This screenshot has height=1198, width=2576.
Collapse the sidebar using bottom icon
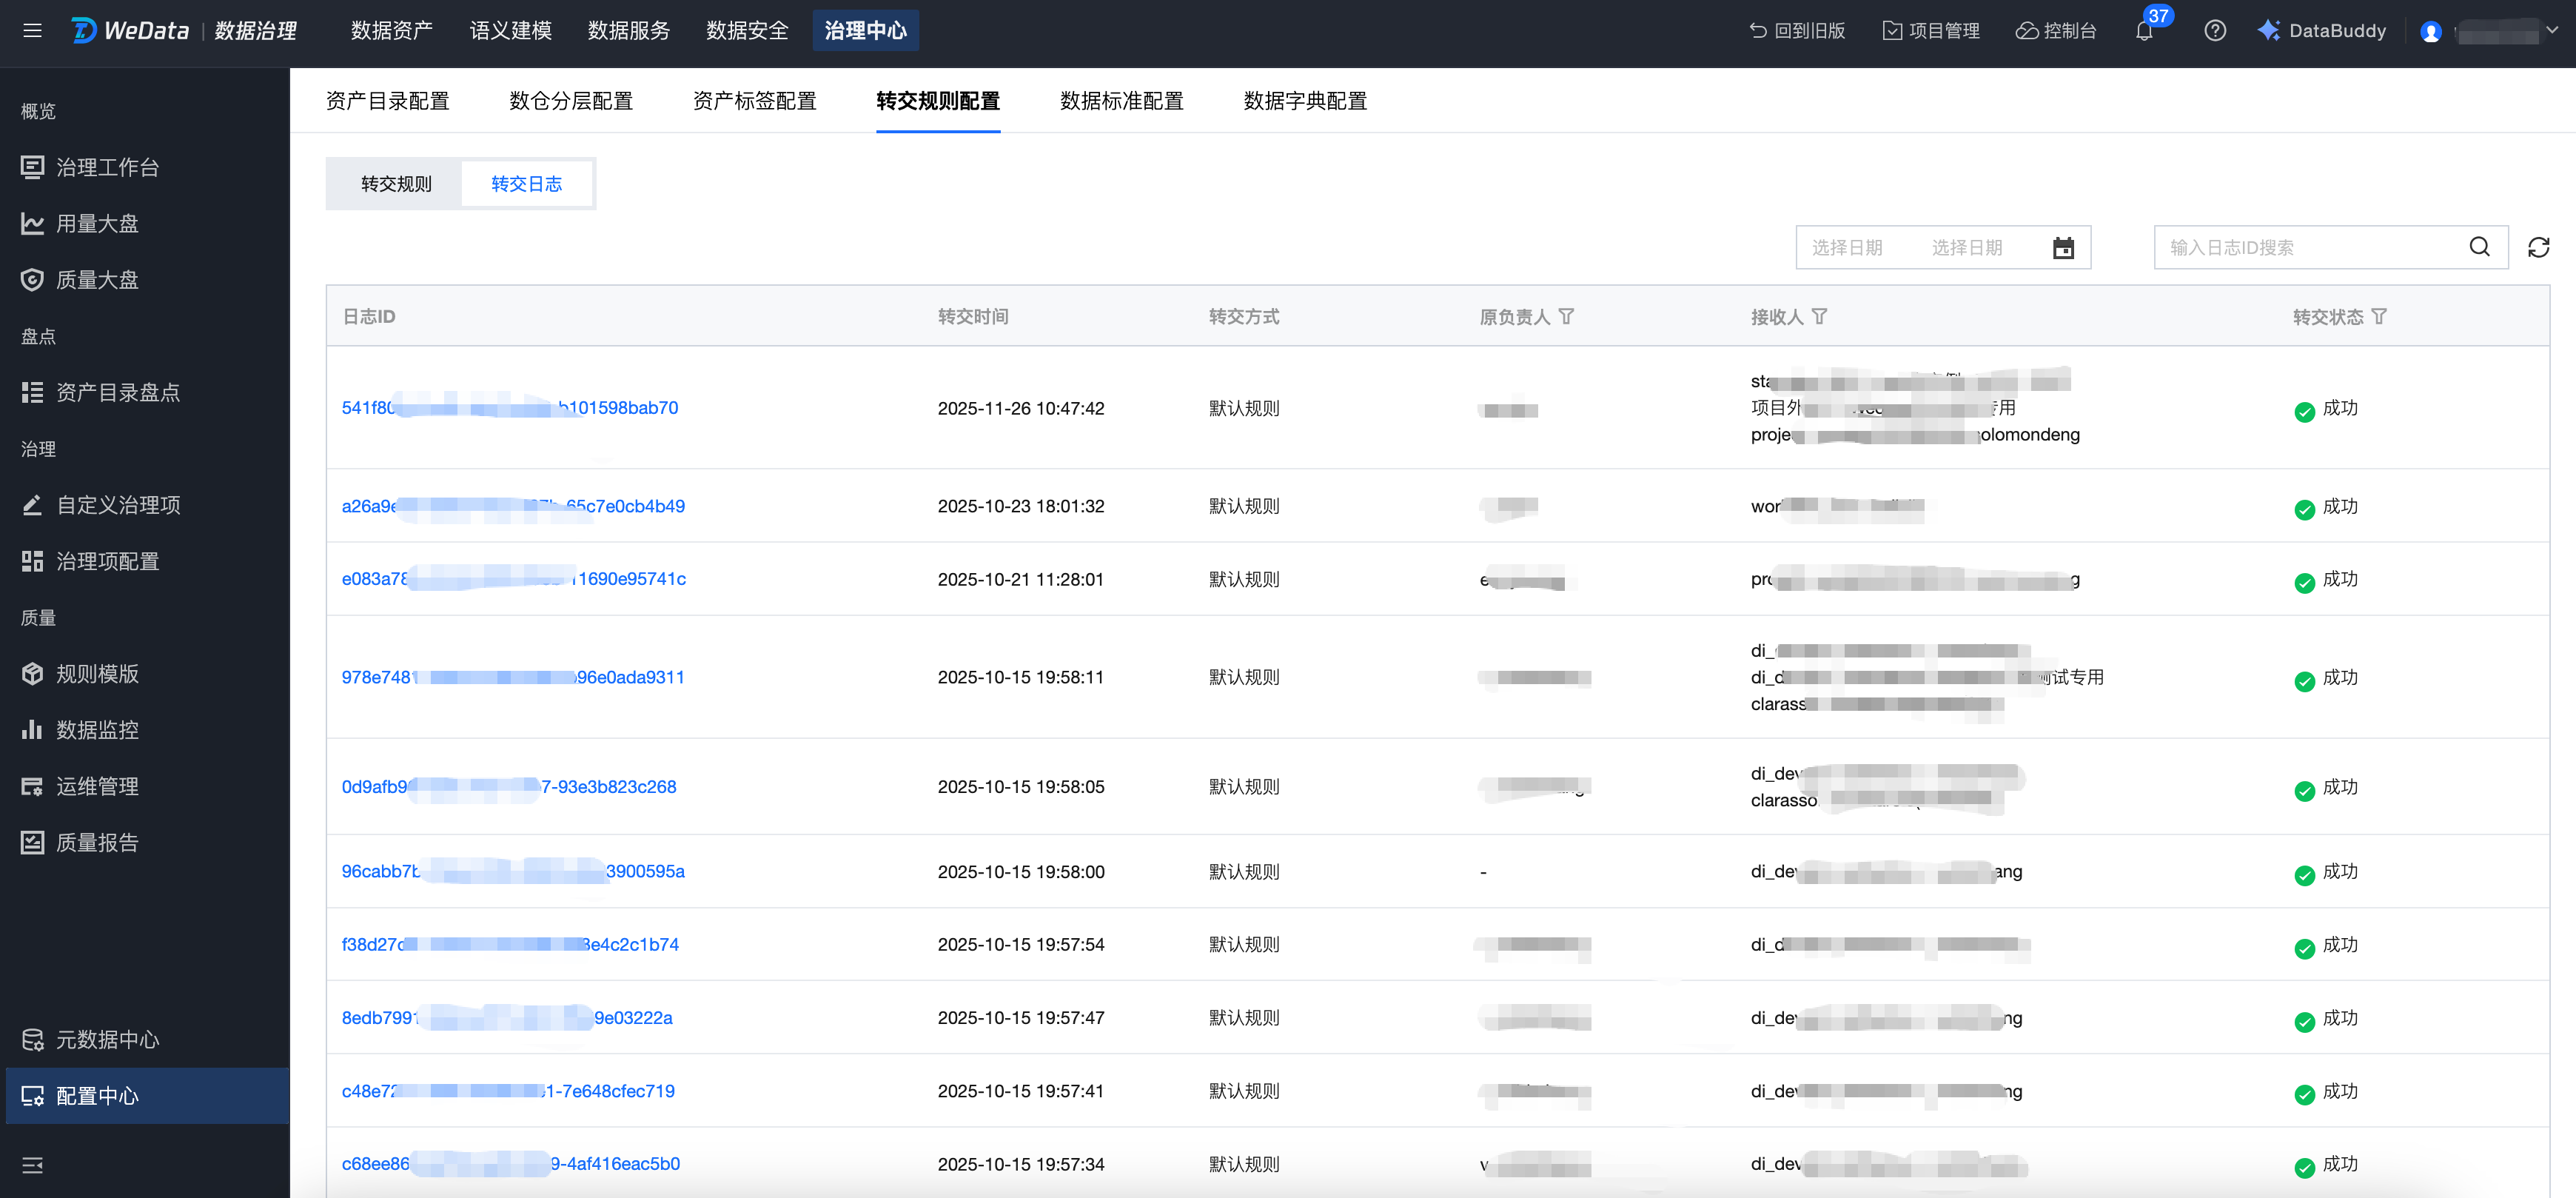pyautogui.click(x=32, y=1165)
